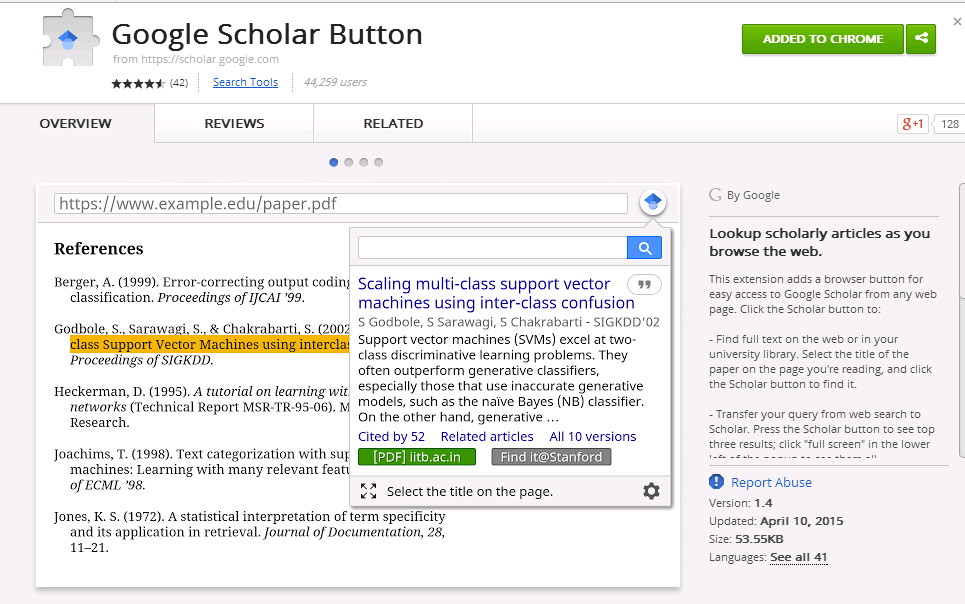
Task: Click the cite quotation mark icon
Action: point(644,285)
